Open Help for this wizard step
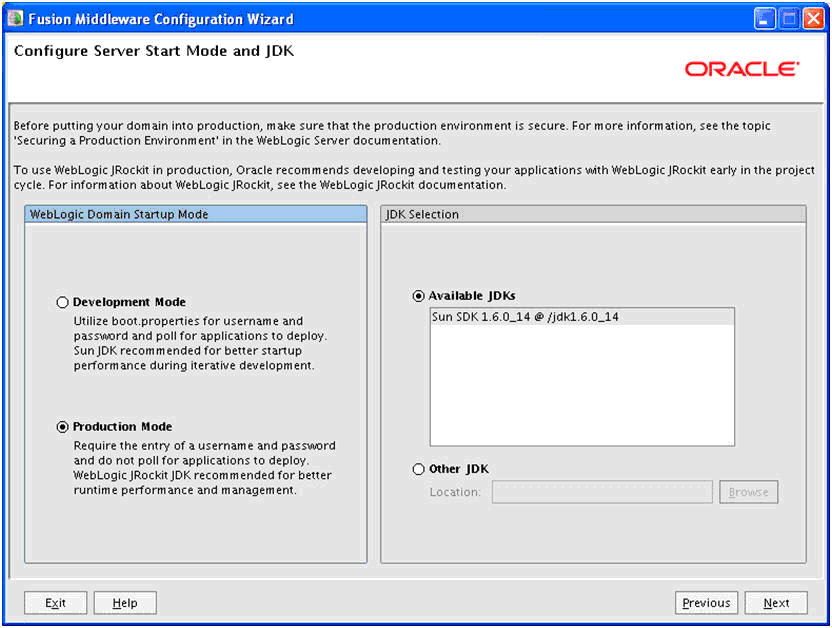Screen dimensions: 832x628 click(125, 603)
